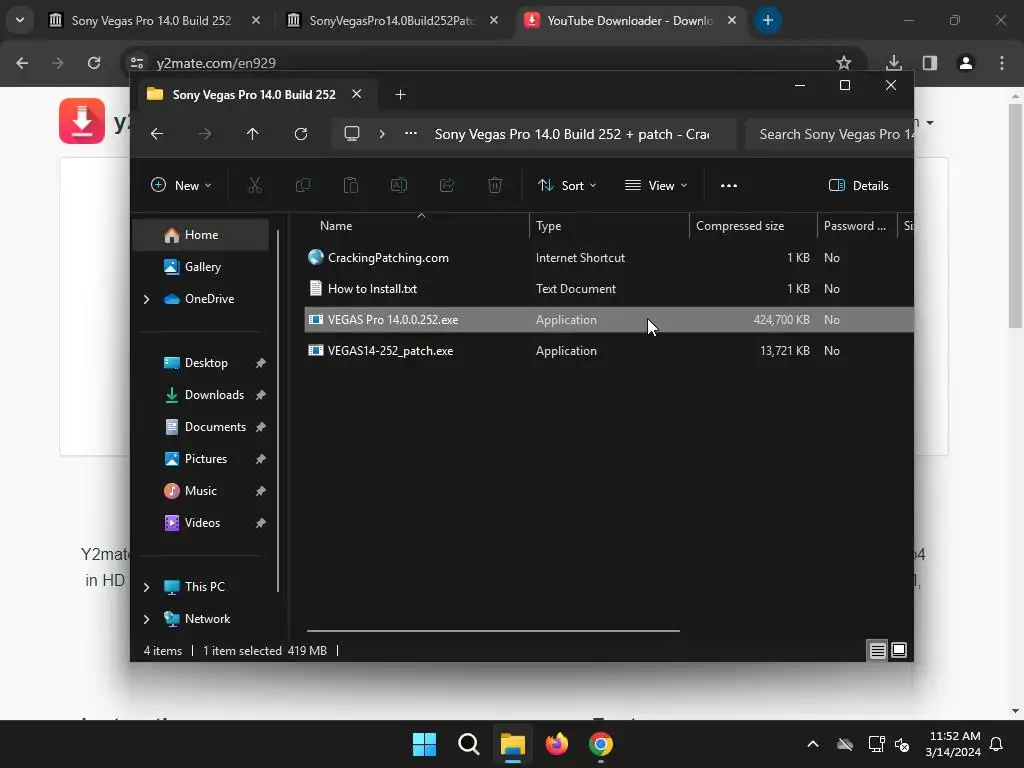The width and height of the screenshot is (1024, 768).
Task: Close the Sony Vegas Pro Explorer tab
Action: coord(357,94)
